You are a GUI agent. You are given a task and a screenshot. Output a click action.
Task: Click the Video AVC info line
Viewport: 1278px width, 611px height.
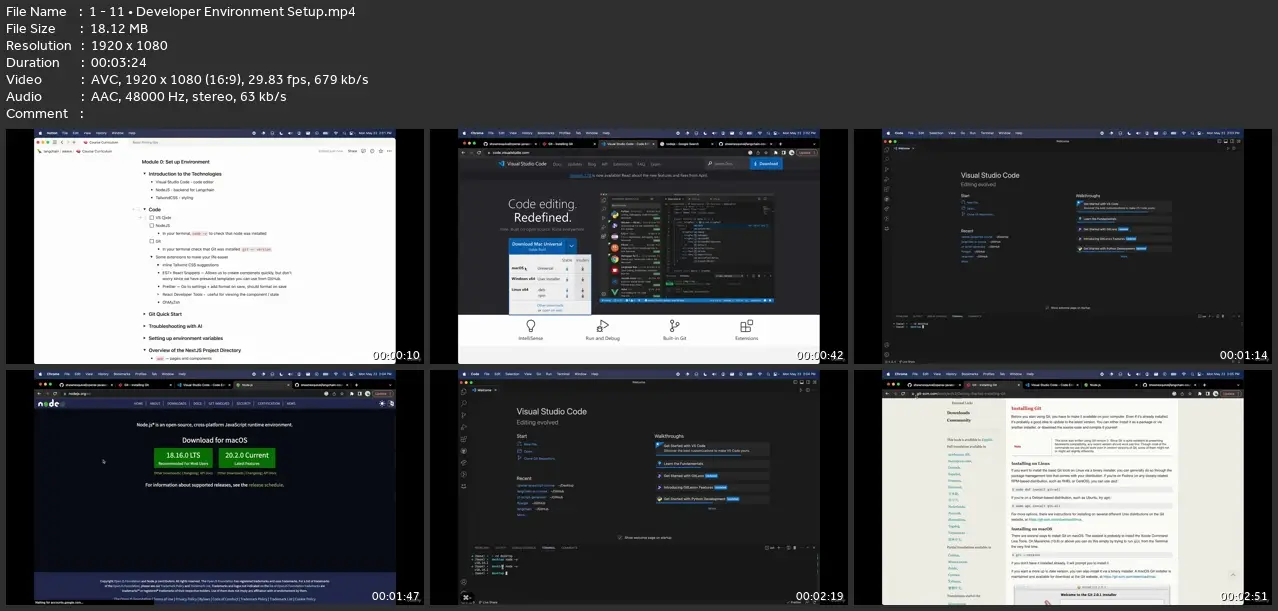[x=187, y=80]
